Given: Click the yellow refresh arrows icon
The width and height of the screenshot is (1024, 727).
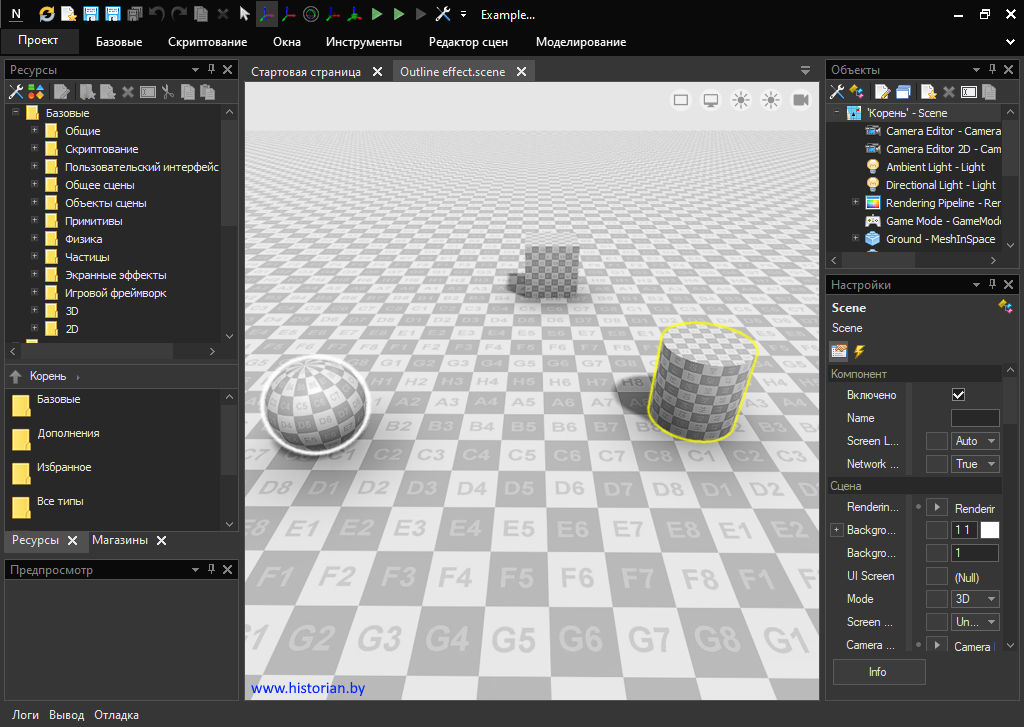Looking at the screenshot, I should coord(47,15).
